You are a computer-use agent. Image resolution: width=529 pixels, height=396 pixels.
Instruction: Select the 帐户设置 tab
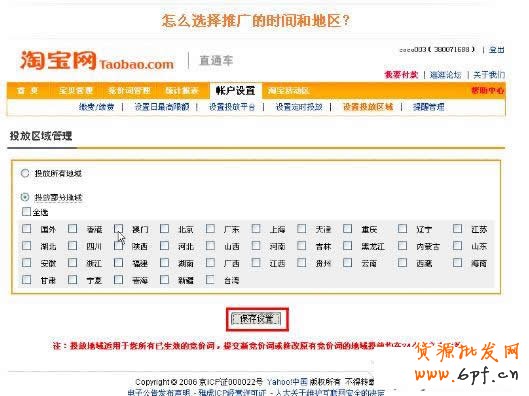(235, 91)
